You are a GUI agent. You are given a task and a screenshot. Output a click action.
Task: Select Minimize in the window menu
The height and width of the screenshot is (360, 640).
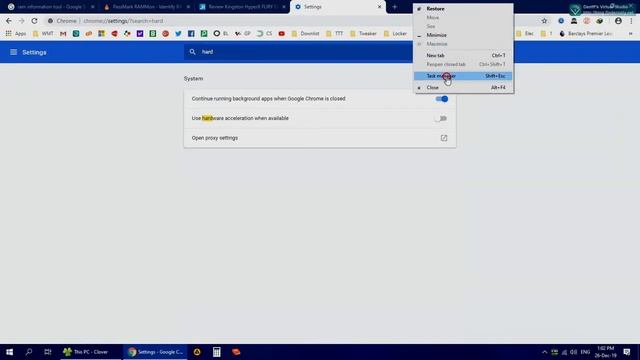tap(463, 35)
